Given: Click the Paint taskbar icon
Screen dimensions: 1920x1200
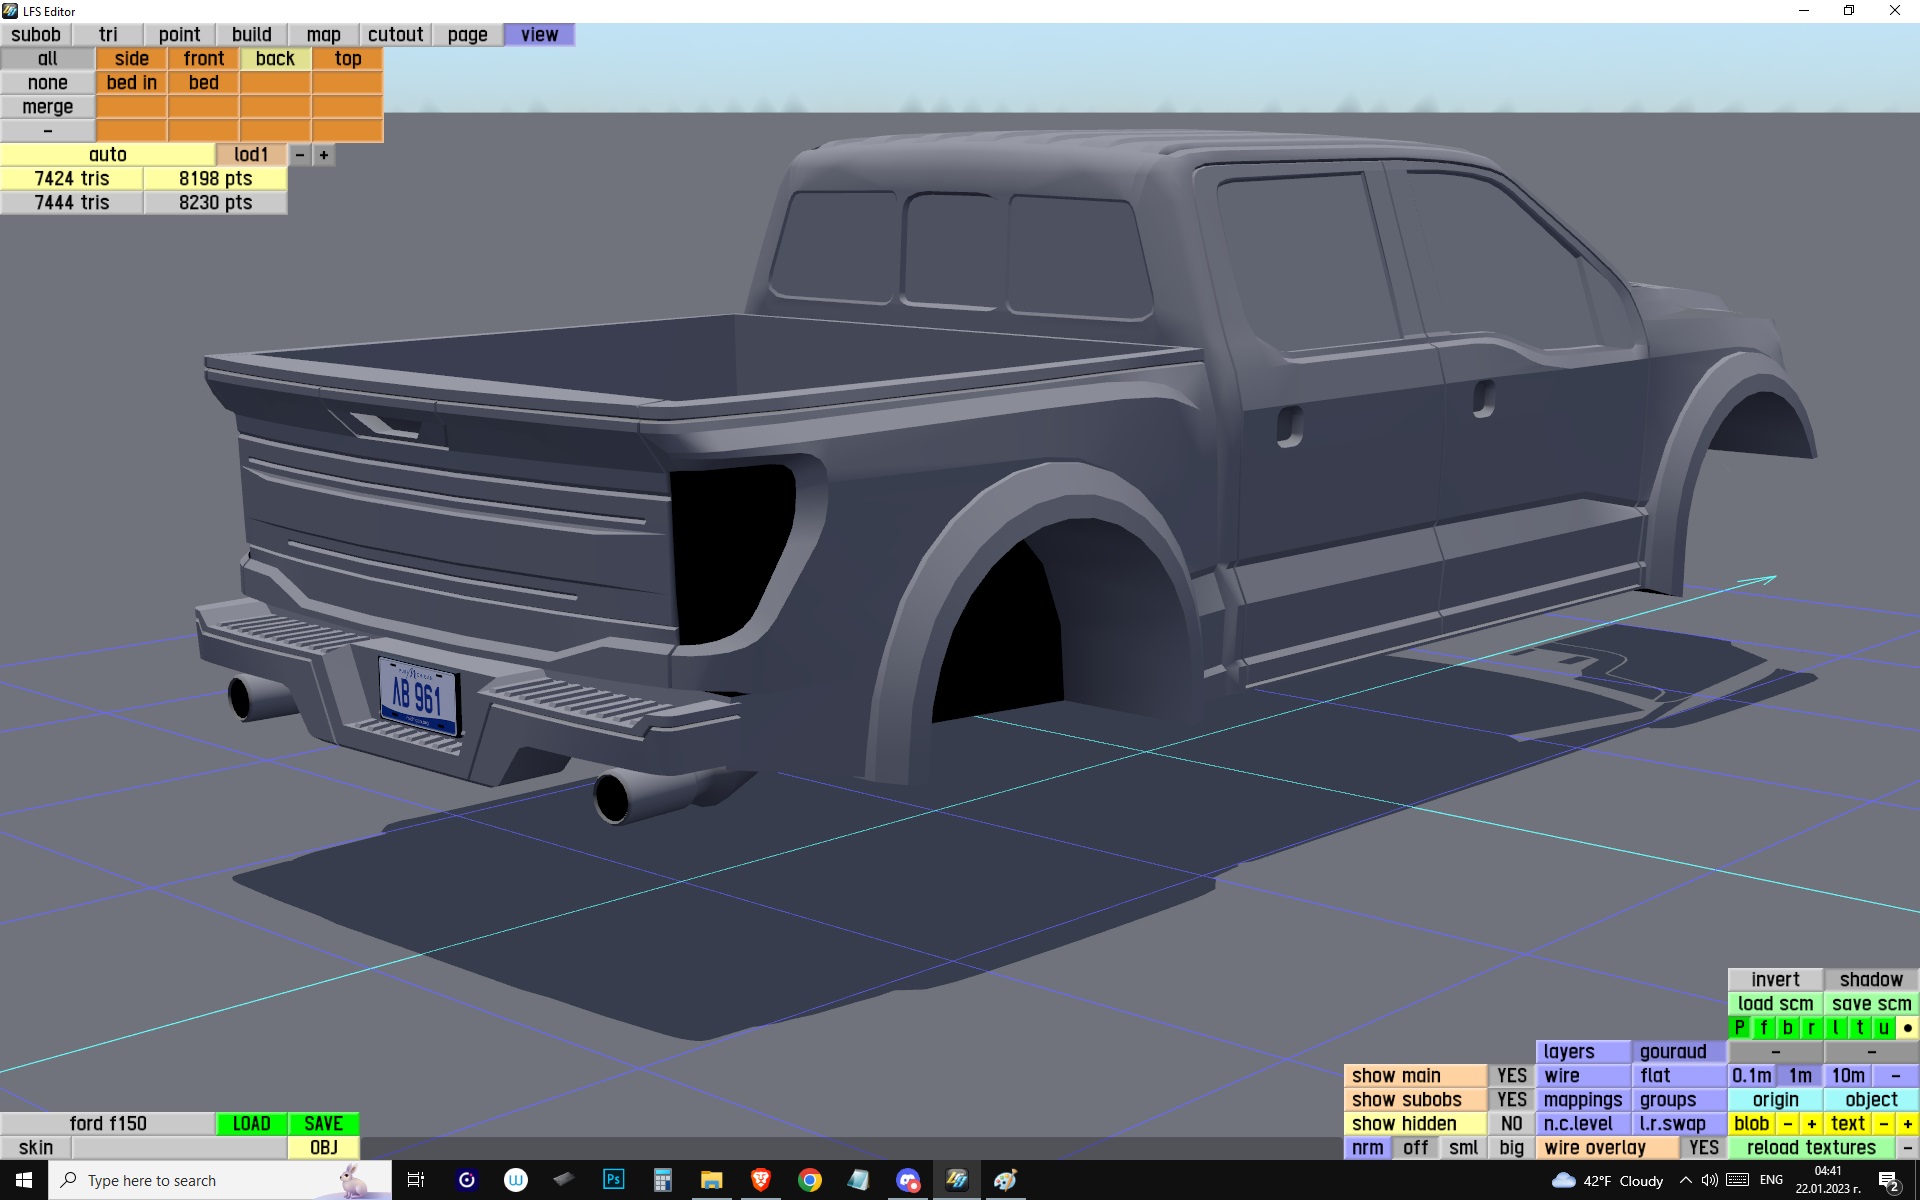Looking at the screenshot, I should click(x=1005, y=1180).
